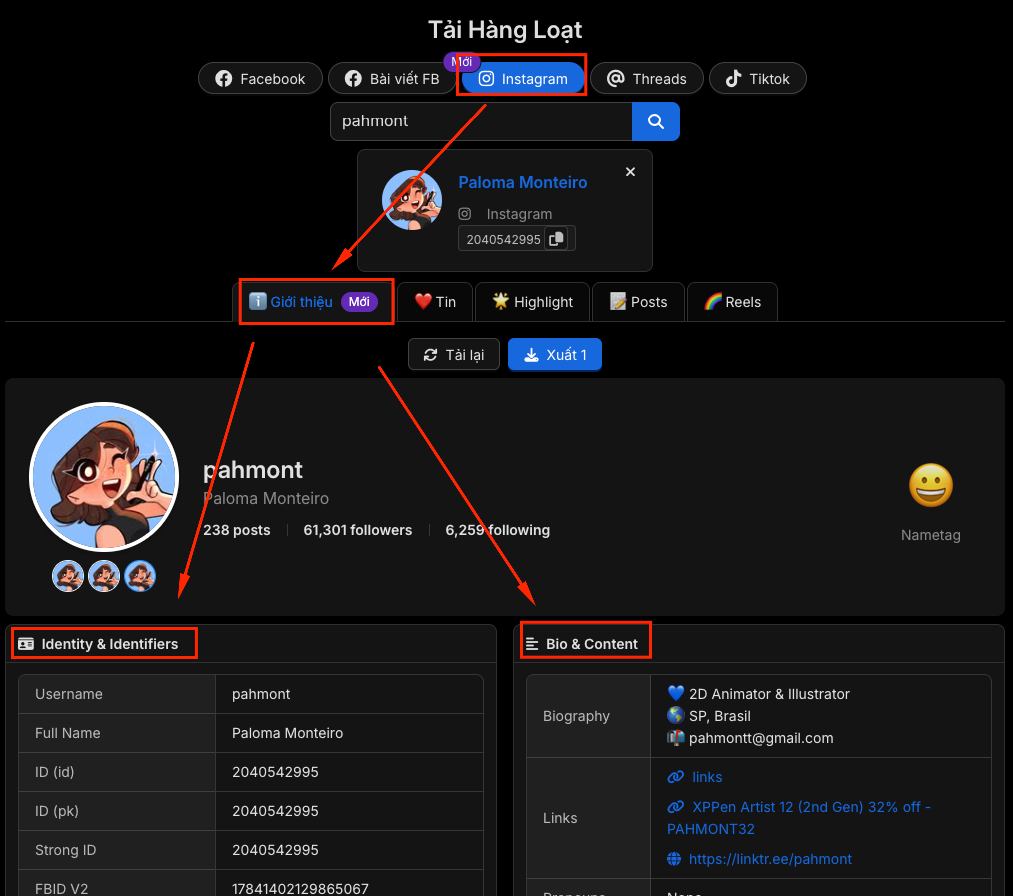Open the Paloma Monteiro profile link

[523, 183]
